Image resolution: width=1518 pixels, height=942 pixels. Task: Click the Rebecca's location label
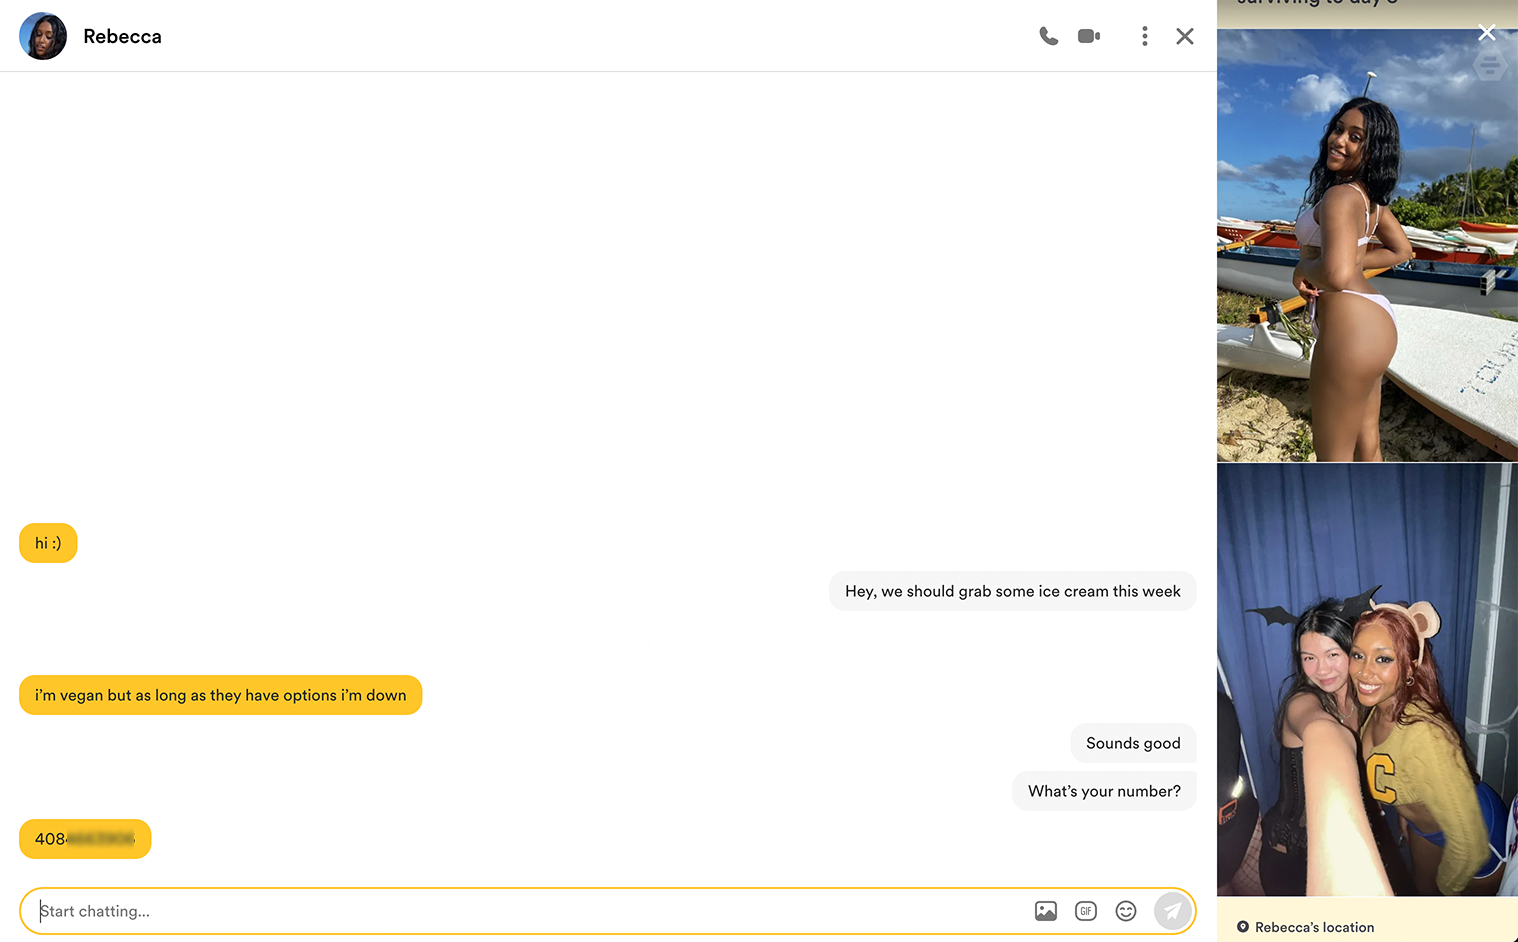(1313, 927)
